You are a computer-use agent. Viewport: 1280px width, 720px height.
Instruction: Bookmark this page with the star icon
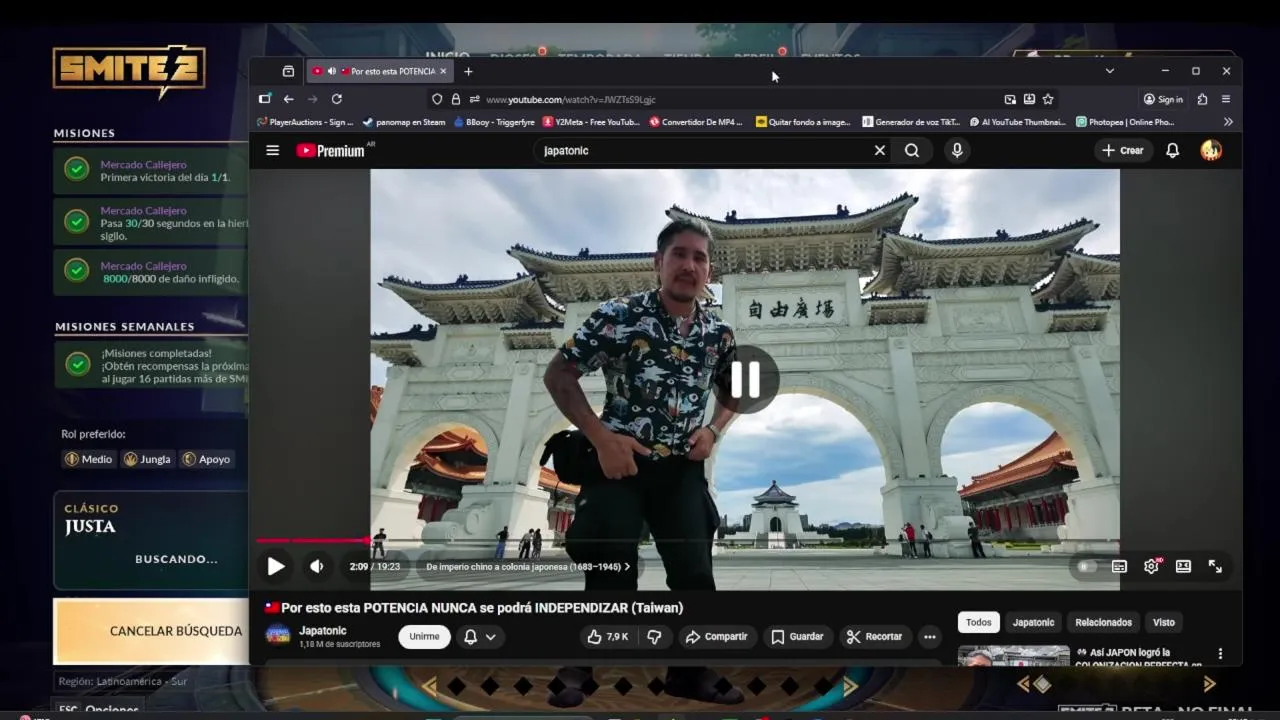[1048, 99]
